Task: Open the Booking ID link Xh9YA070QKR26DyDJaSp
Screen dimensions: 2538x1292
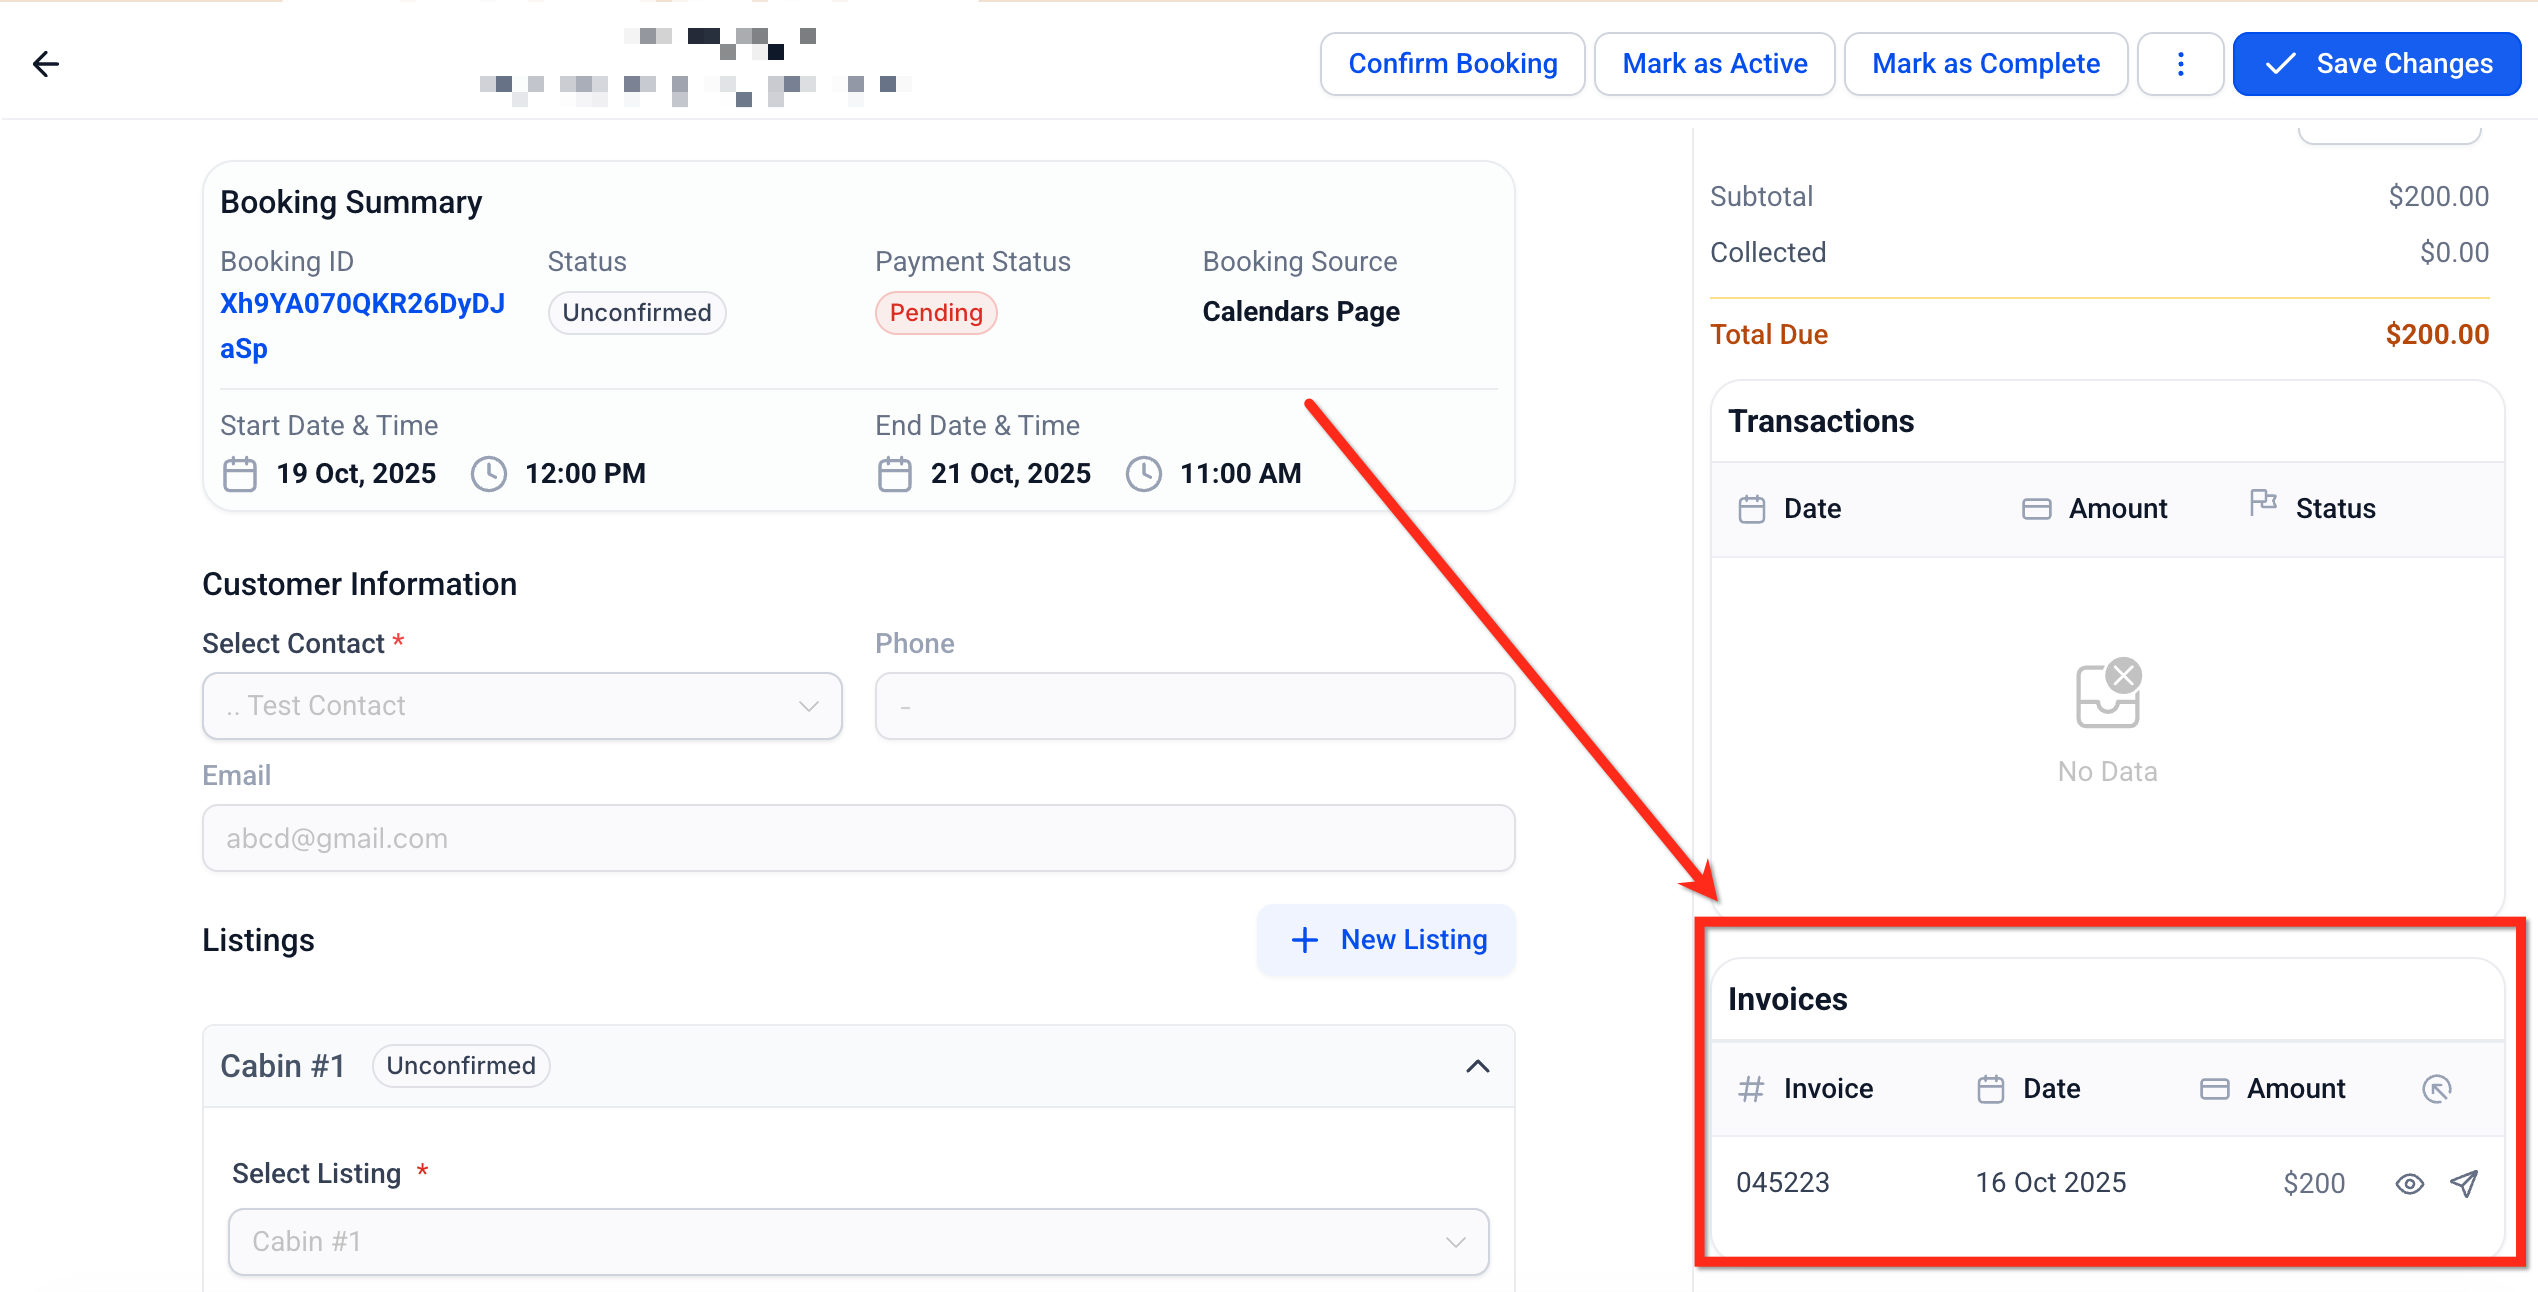Action: pos(362,304)
